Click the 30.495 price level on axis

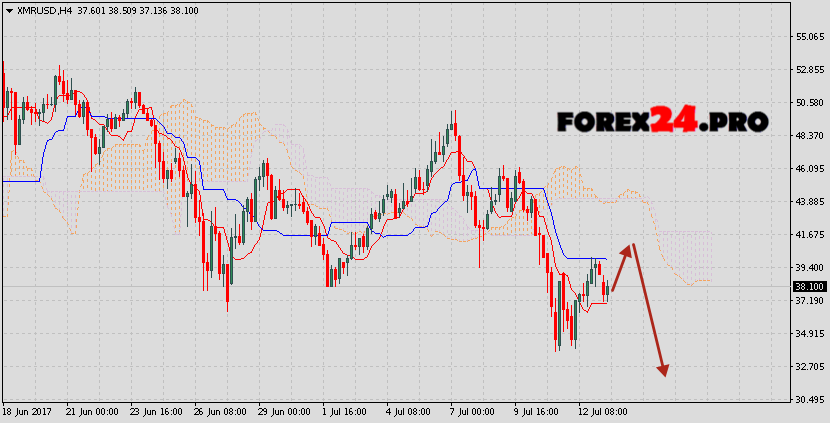pos(808,400)
